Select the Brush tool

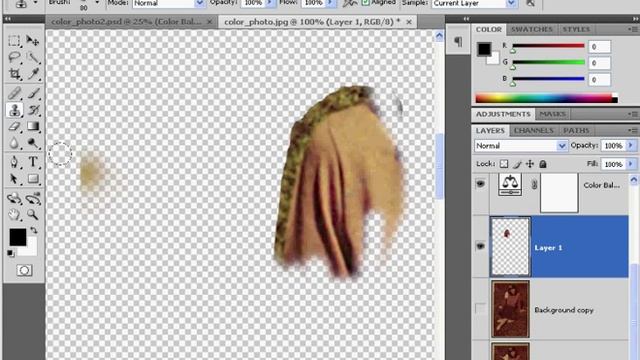click(33, 93)
